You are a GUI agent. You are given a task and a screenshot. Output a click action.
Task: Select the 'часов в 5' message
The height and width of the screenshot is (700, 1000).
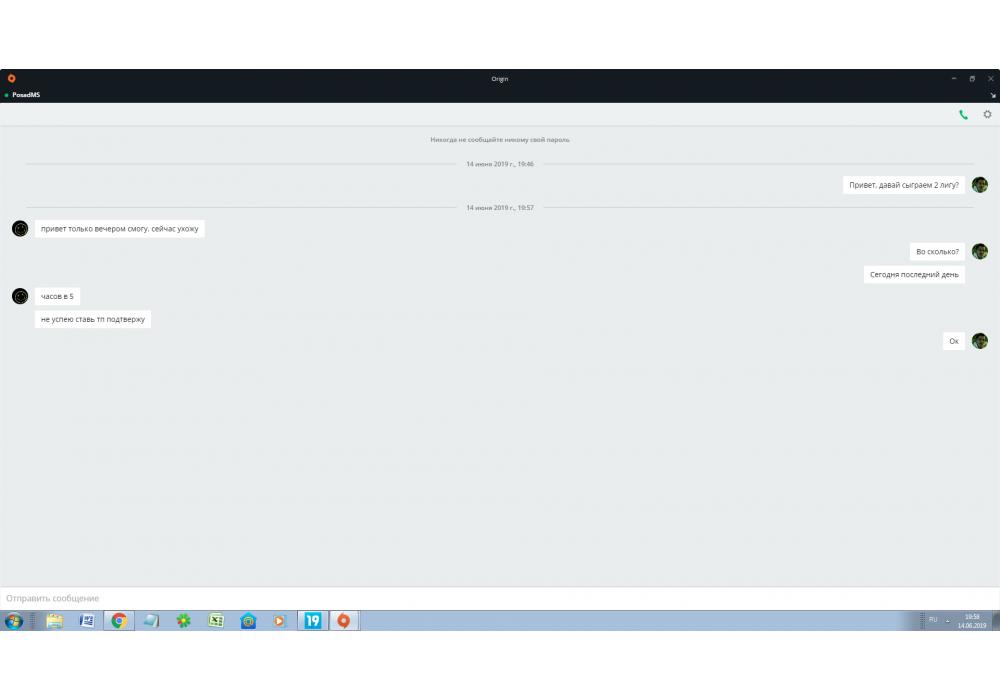click(57, 296)
